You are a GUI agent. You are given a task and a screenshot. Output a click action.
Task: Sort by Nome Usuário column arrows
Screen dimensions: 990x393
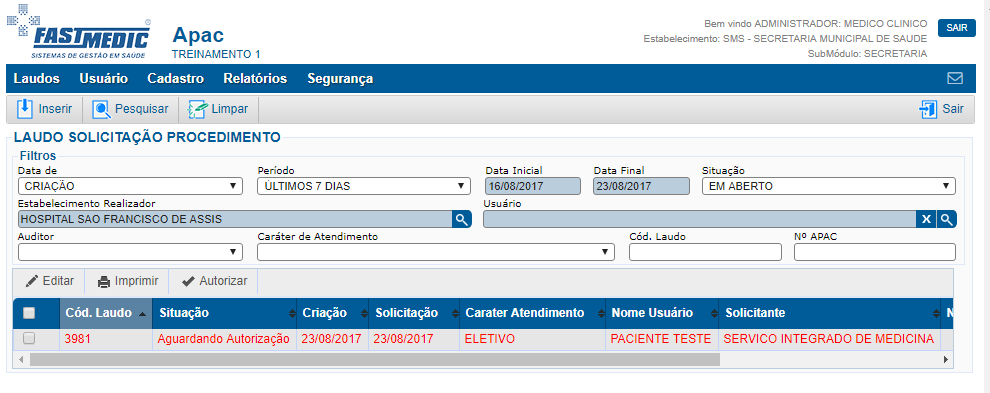713,313
